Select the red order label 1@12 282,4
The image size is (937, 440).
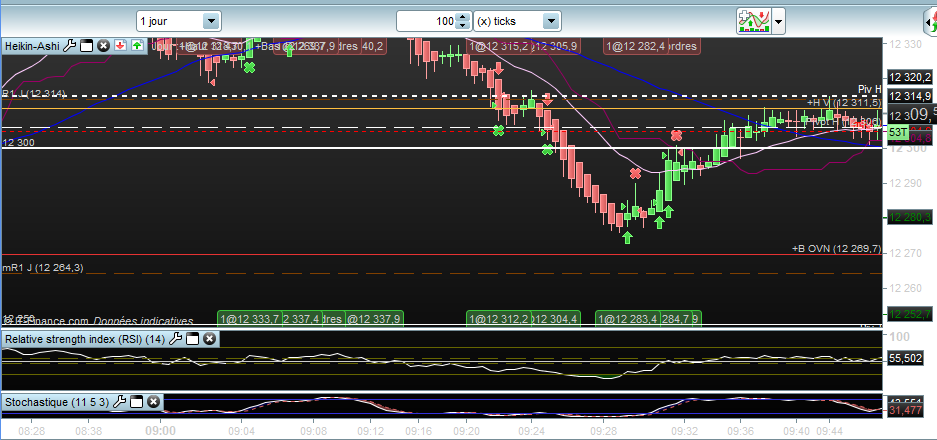click(x=636, y=46)
